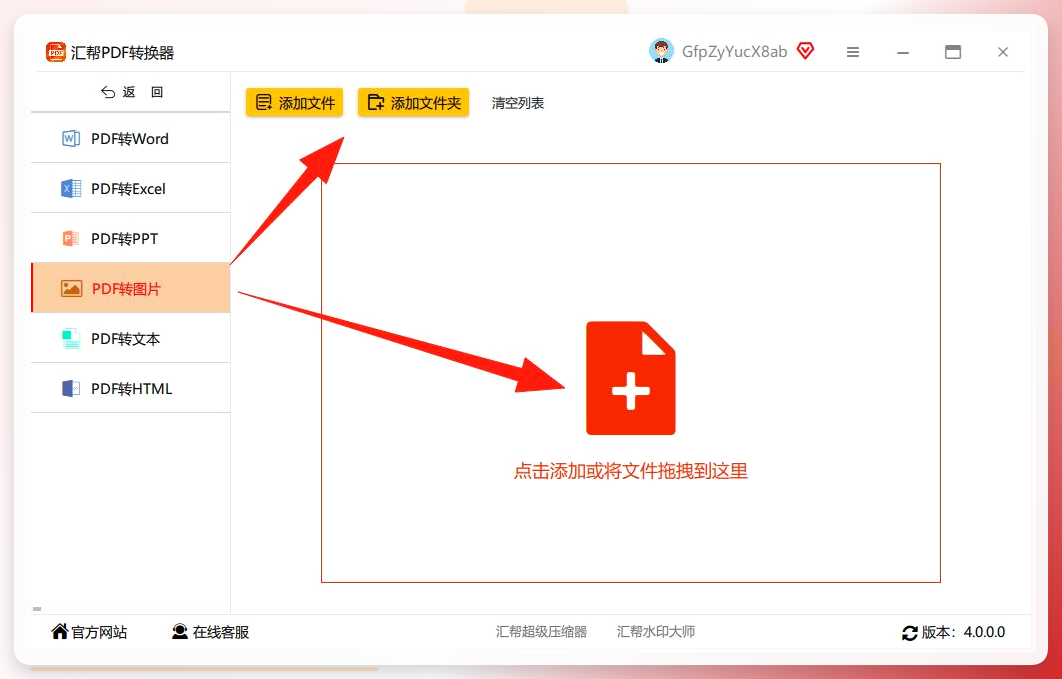Screen dimensions: 1062x679
Task: Click the red add-file plus icon
Action: point(631,378)
